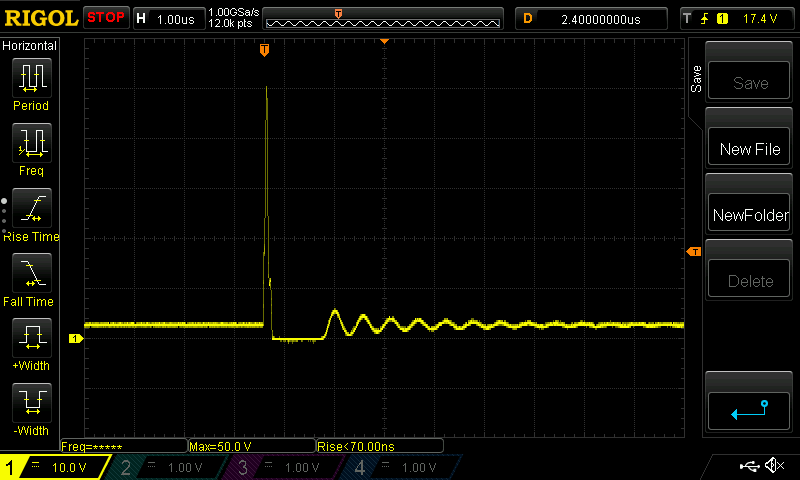Click the trigger source channel 1 badge
Viewport: 800px width, 480px height.
click(x=722, y=19)
